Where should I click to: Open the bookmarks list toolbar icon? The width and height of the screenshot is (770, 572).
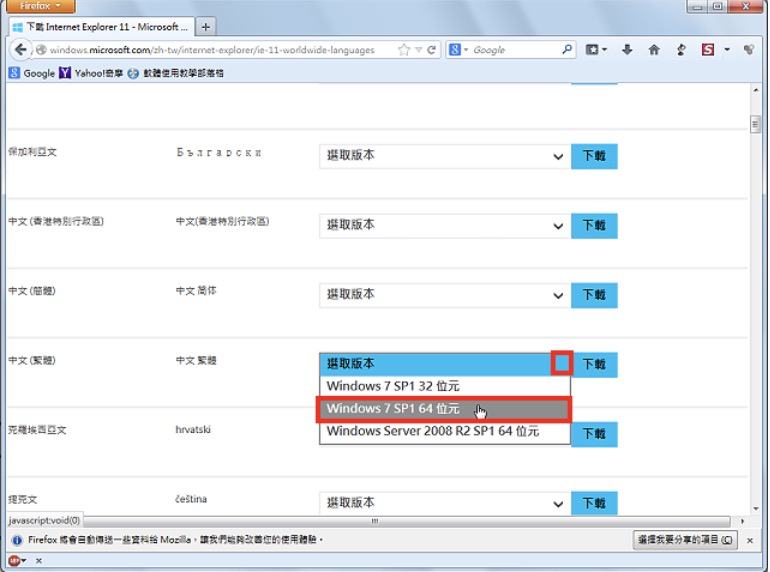[596, 50]
